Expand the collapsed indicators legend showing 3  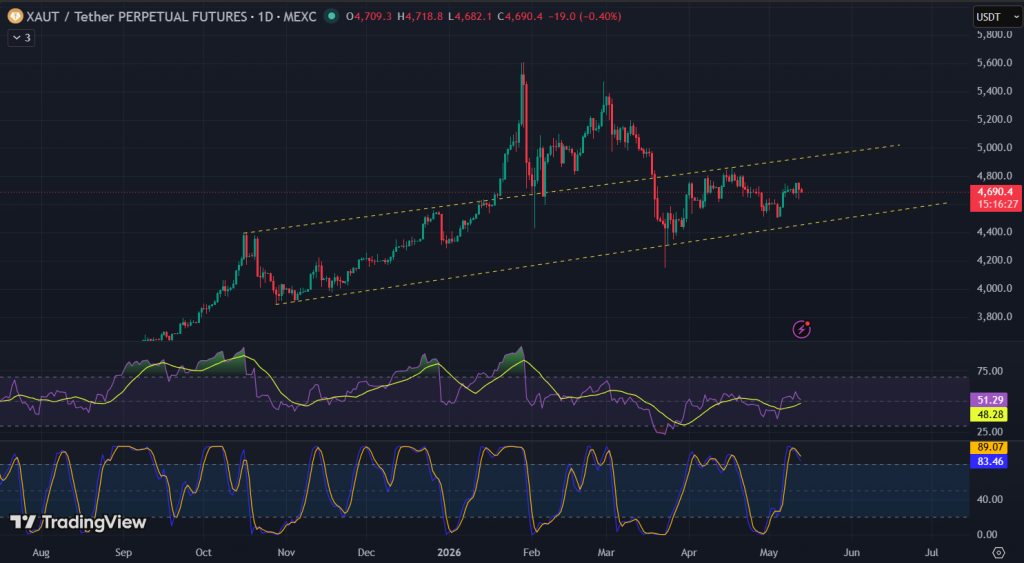(x=22, y=38)
